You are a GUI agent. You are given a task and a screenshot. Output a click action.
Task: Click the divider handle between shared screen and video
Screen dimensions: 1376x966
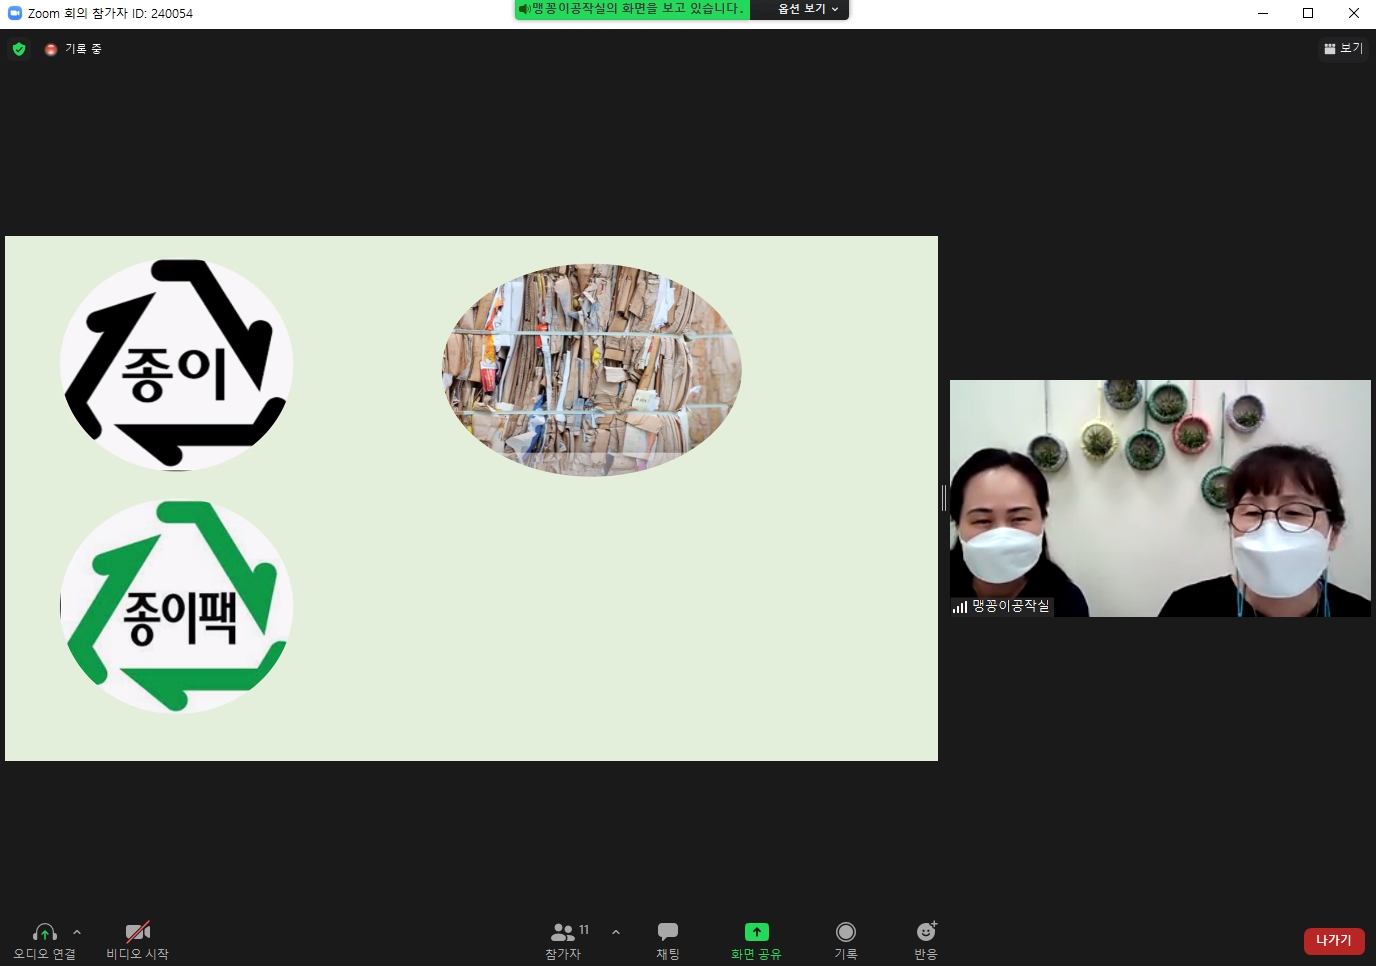coord(944,498)
